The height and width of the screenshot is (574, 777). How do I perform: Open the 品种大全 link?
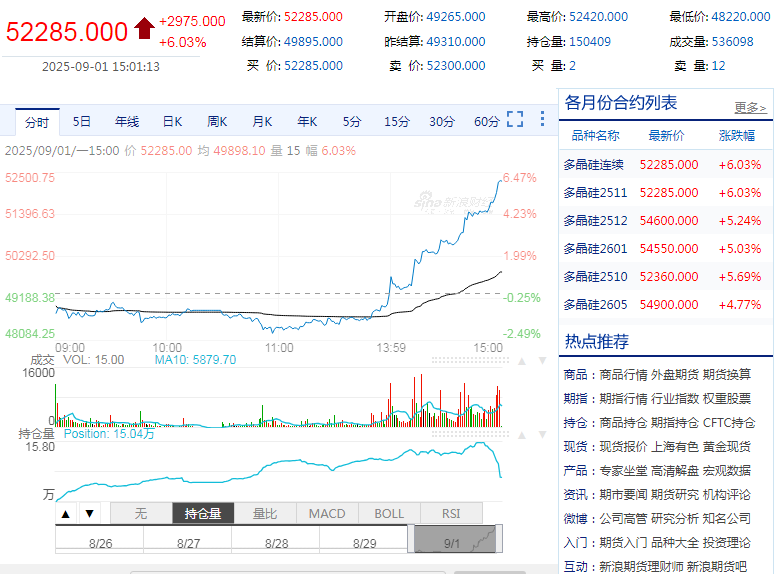(x=675, y=543)
